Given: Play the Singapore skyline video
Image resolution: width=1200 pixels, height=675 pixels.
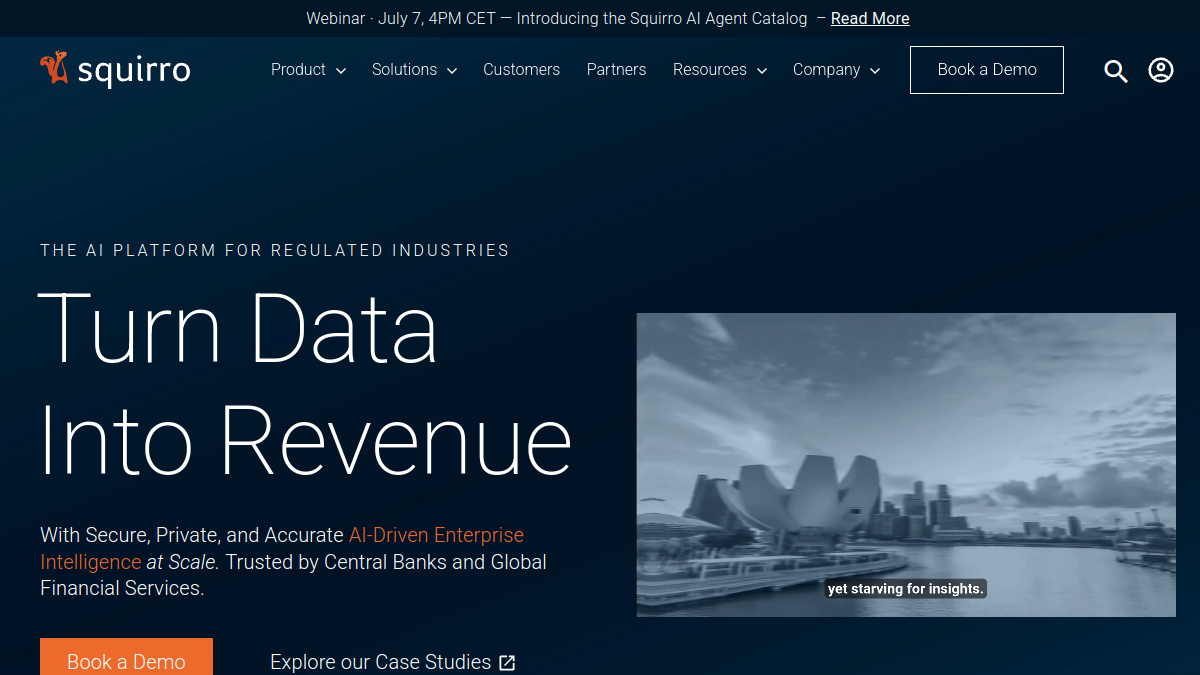Looking at the screenshot, I should coord(906,465).
